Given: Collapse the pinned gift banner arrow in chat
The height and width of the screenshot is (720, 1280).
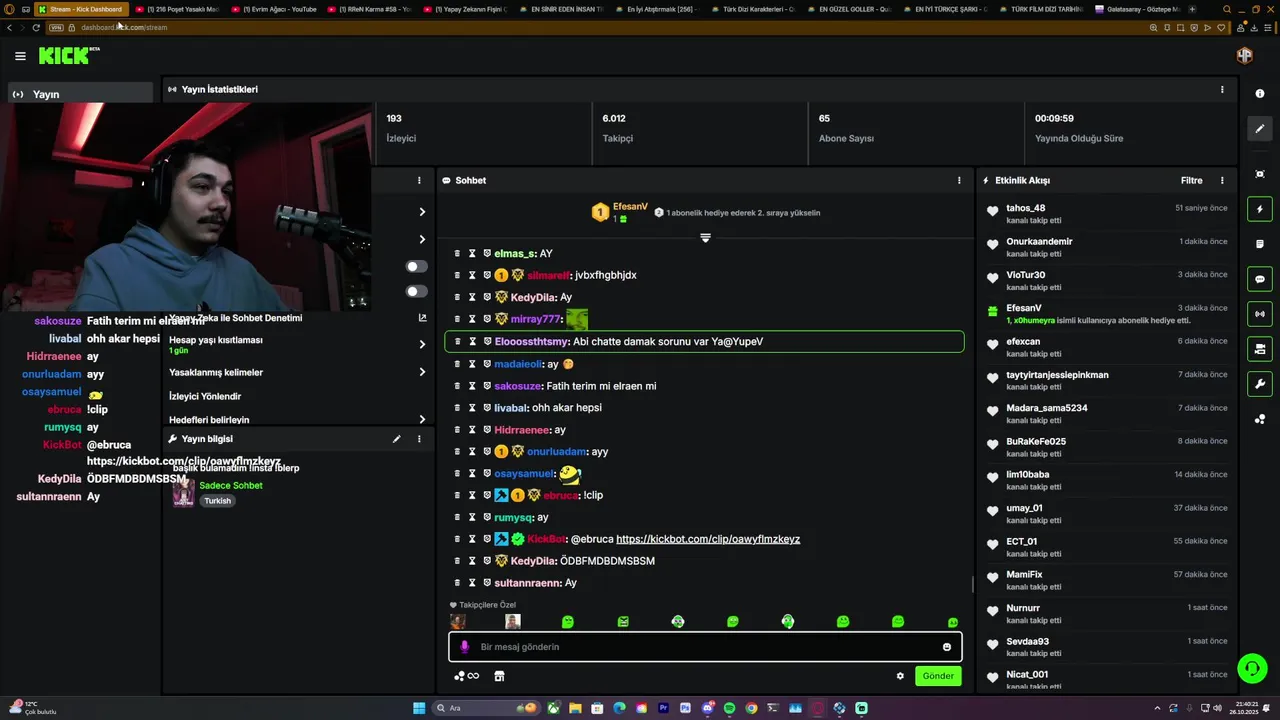Looking at the screenshot, I should pyautogui.click(x=705, y=238).
